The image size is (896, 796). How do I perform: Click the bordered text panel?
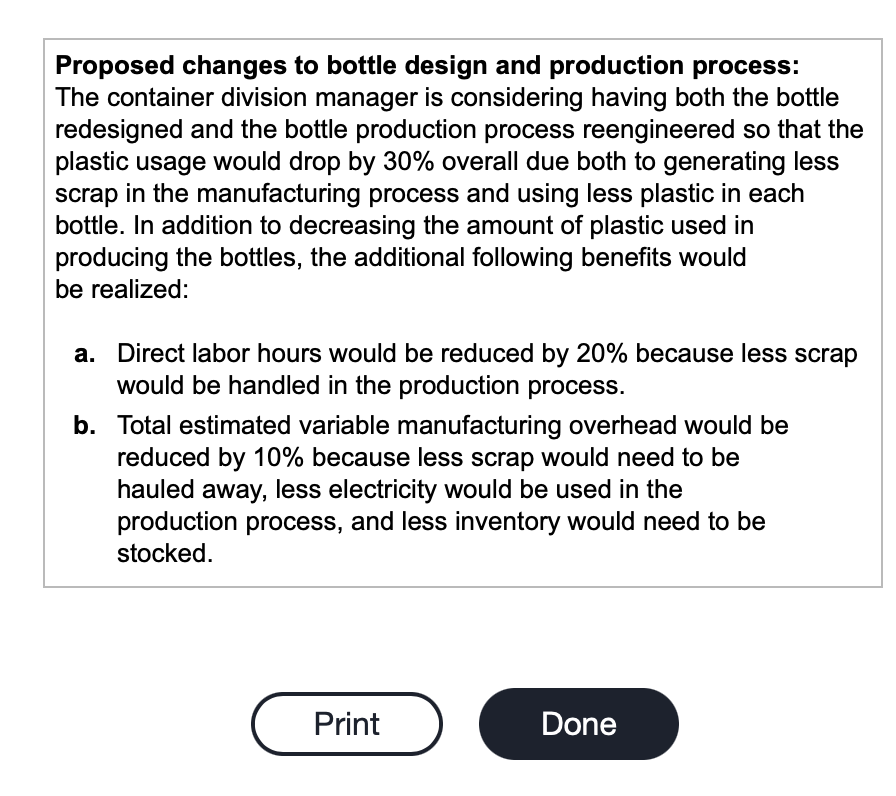click(463, 313)
